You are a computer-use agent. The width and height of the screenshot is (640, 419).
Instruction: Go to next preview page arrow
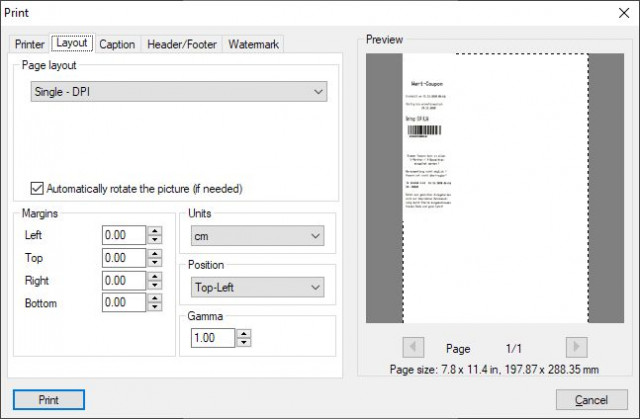[x=576, y=347]
